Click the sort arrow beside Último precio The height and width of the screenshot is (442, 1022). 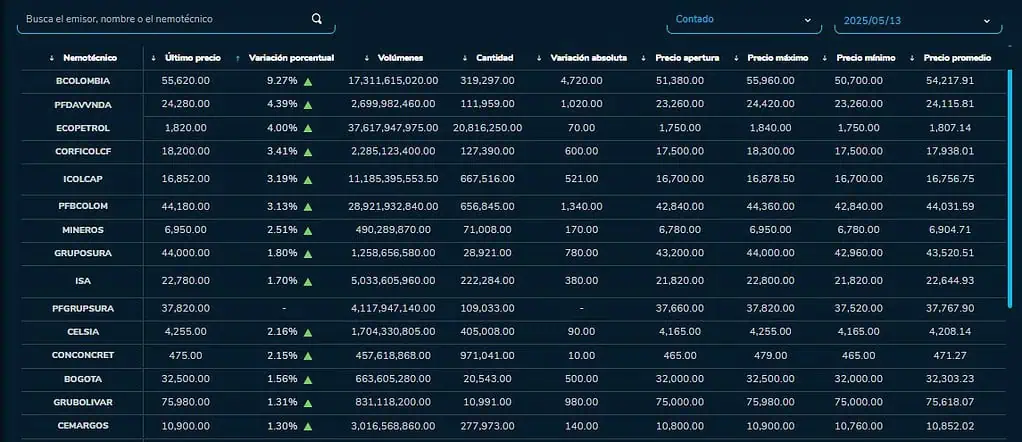point(153,58)
